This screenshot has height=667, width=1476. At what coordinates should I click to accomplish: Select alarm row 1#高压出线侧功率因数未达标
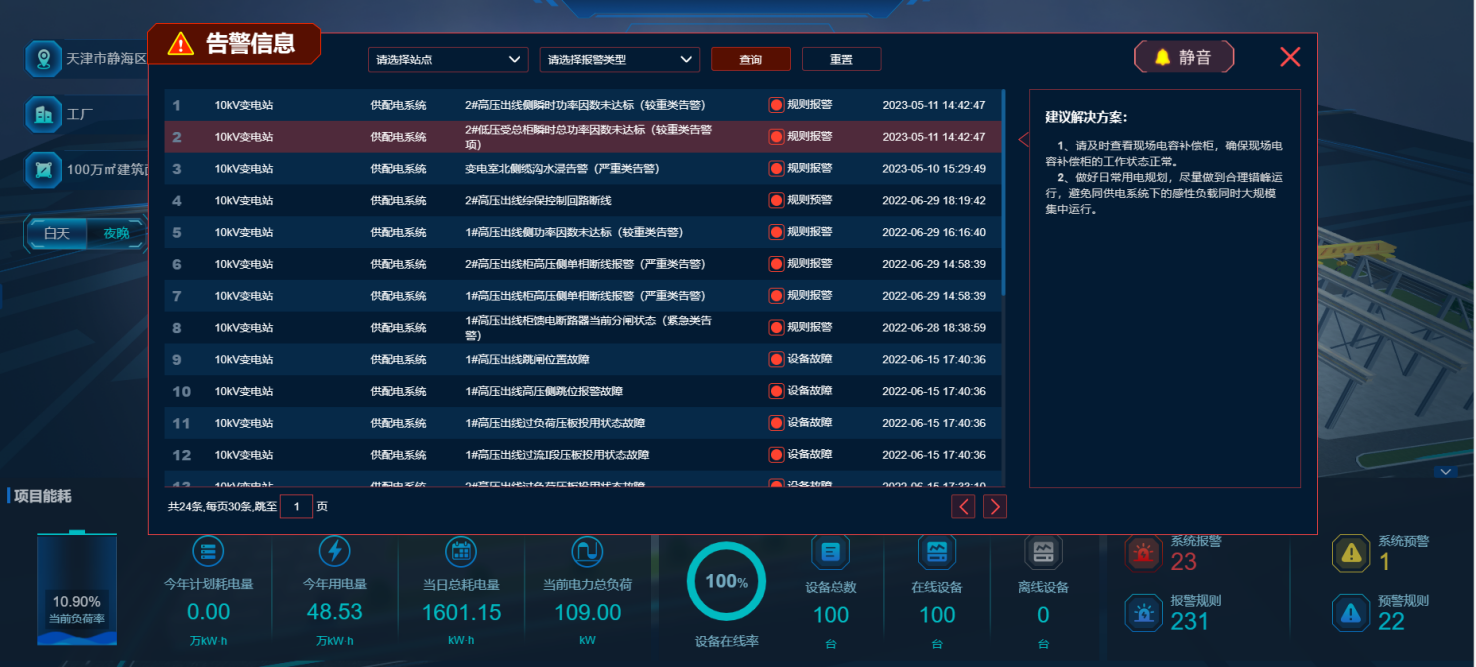coord(582,232)
